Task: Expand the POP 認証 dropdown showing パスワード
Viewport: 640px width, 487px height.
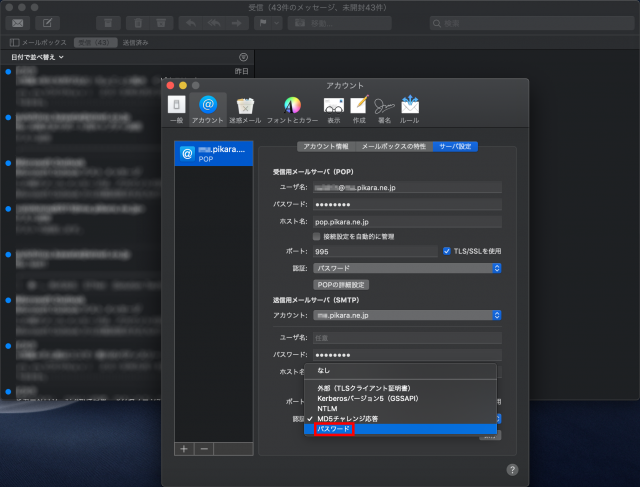Action: [x=407, y=268]
